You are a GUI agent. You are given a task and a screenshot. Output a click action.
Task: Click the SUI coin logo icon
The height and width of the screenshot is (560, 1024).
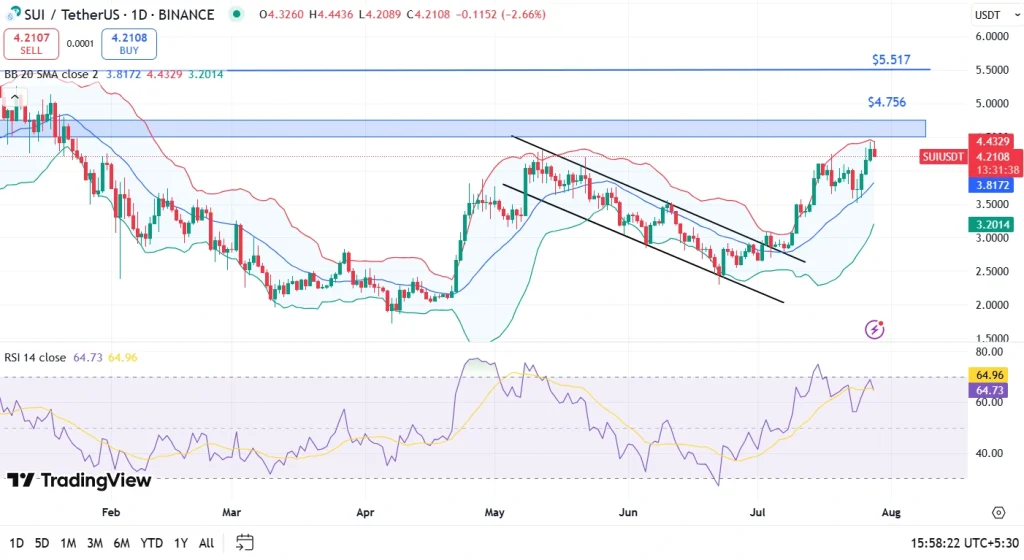pos(13,14)
